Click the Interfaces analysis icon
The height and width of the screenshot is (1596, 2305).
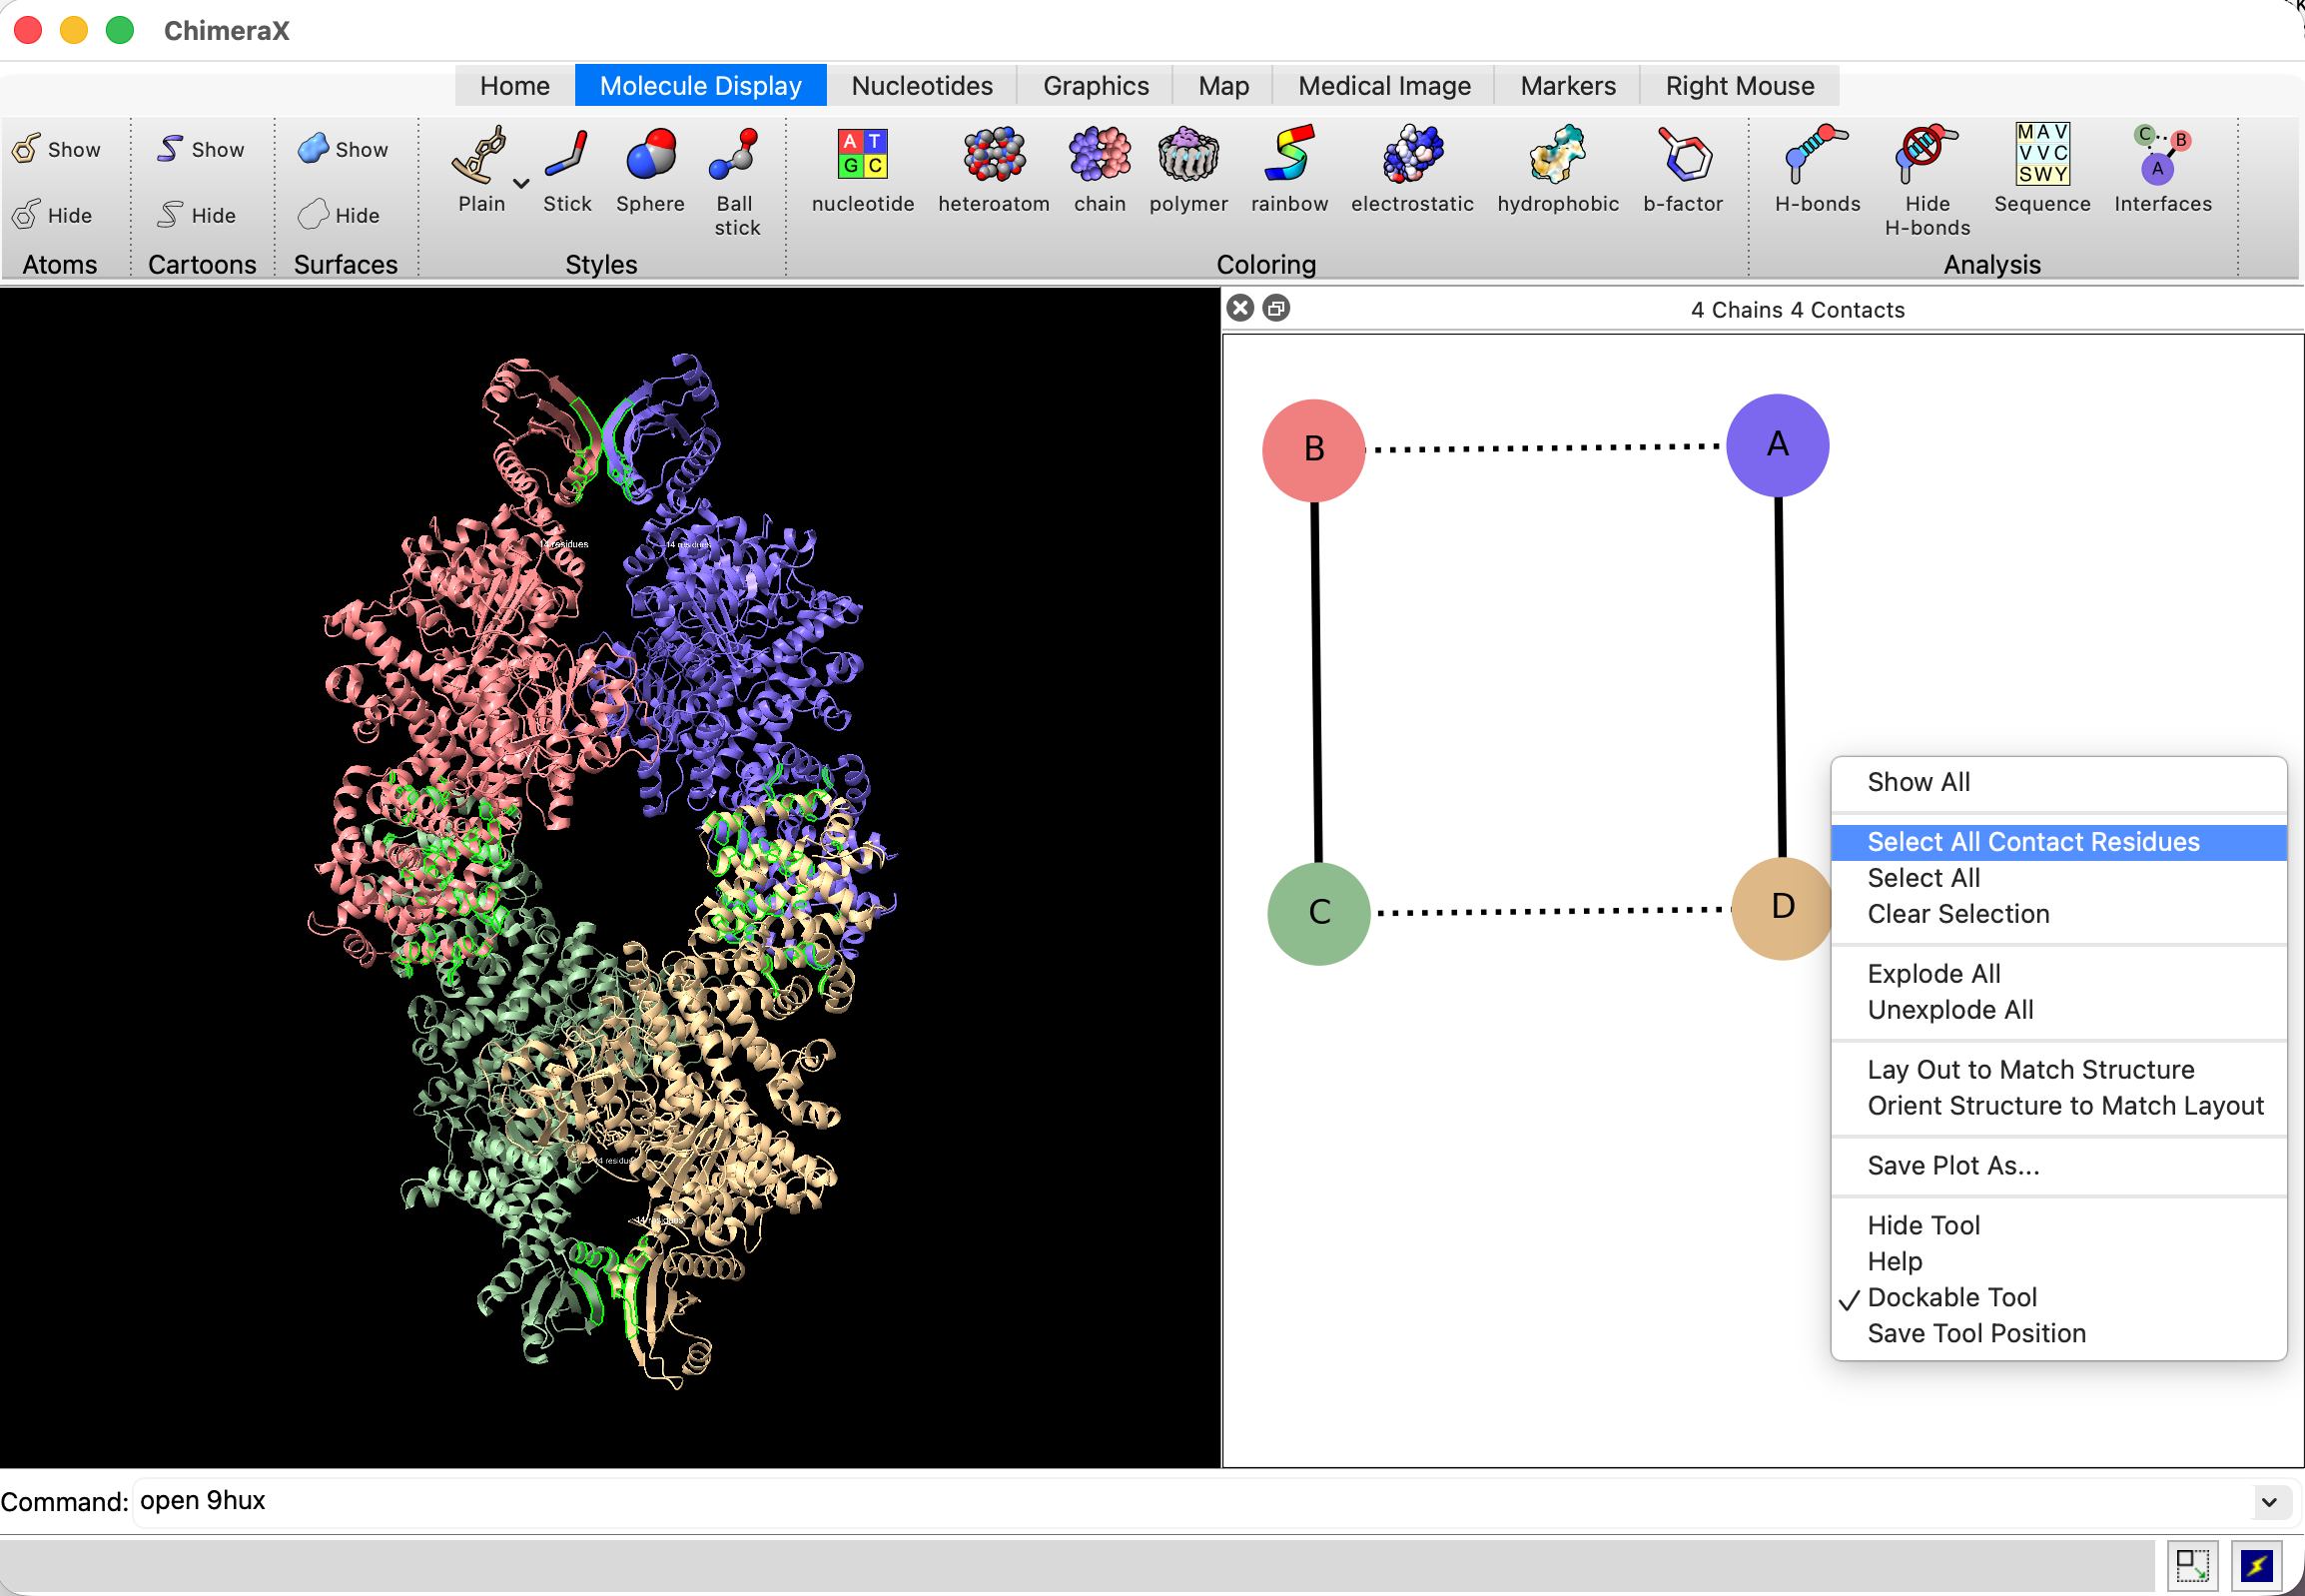coord(2162,154)
